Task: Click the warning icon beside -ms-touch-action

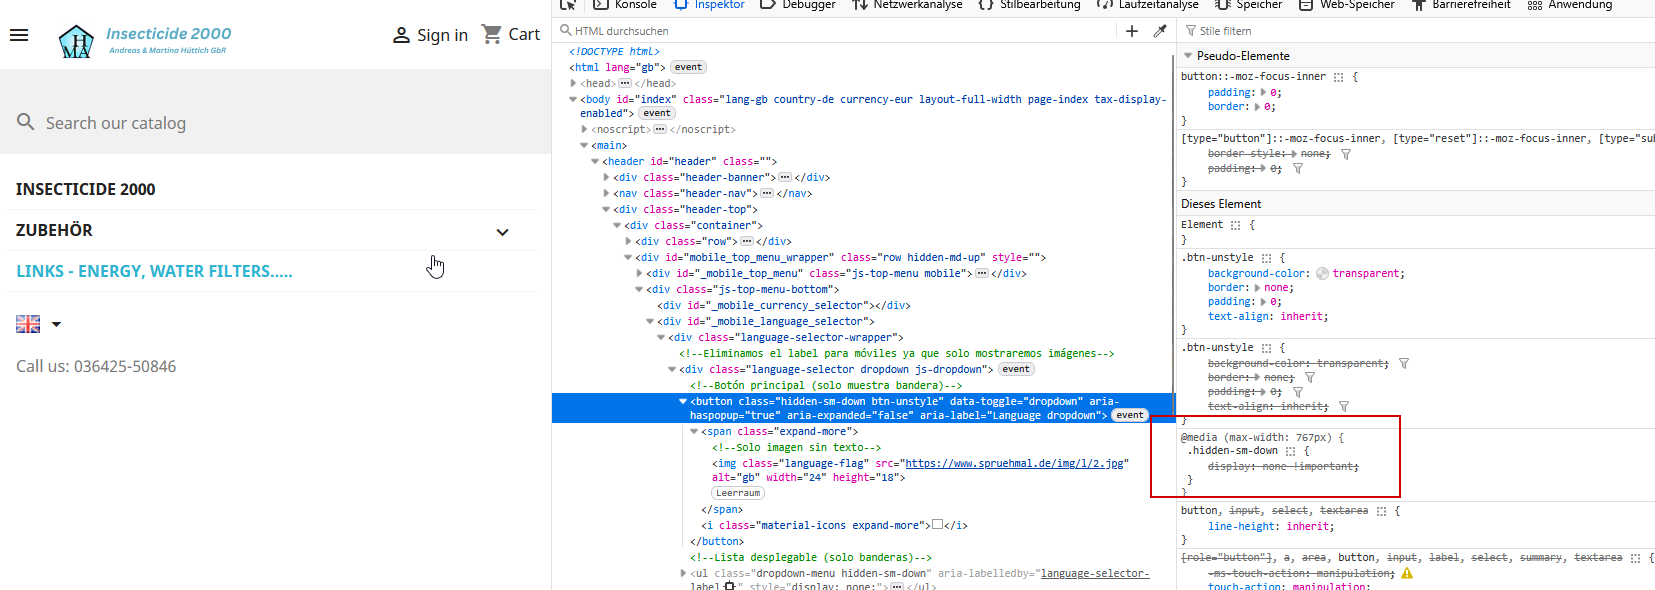Action: (x=1407, y=573)
